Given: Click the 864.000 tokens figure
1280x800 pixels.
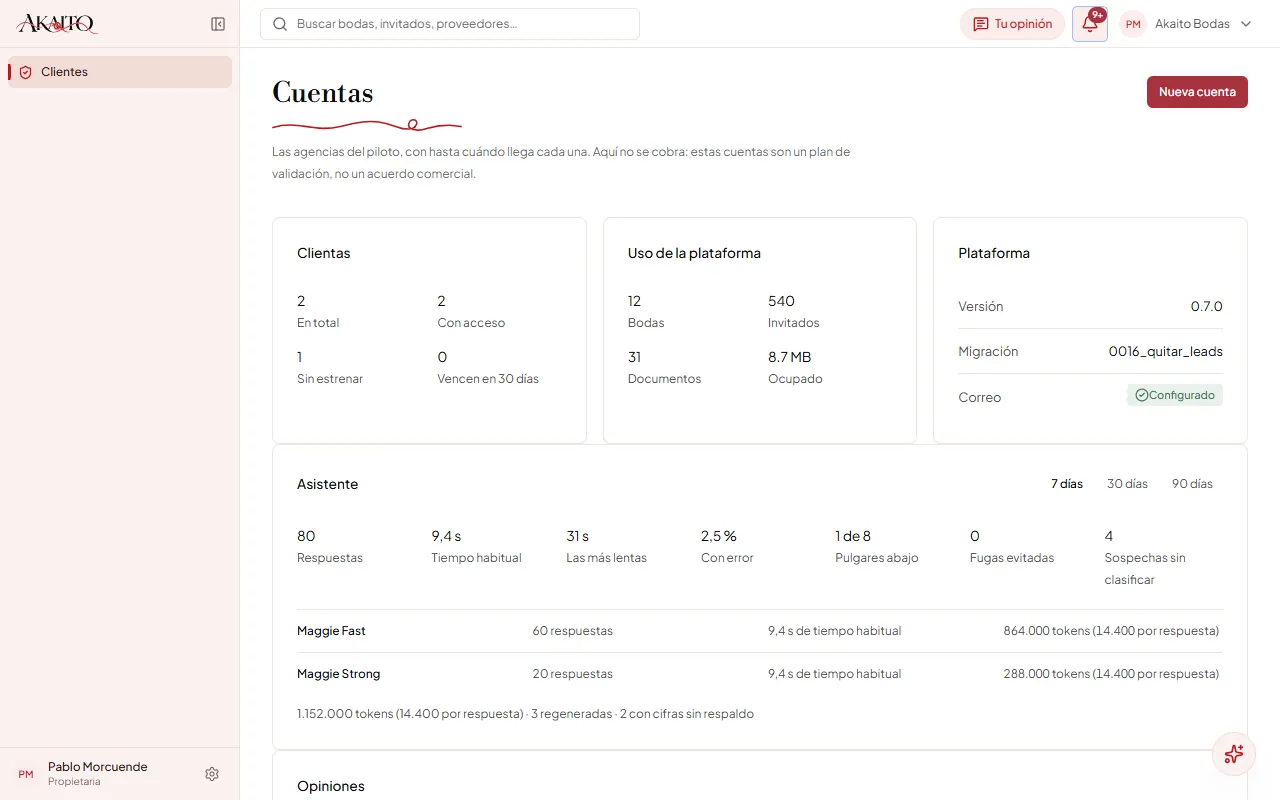Looking at the screenshot, I should (1111, 631).
